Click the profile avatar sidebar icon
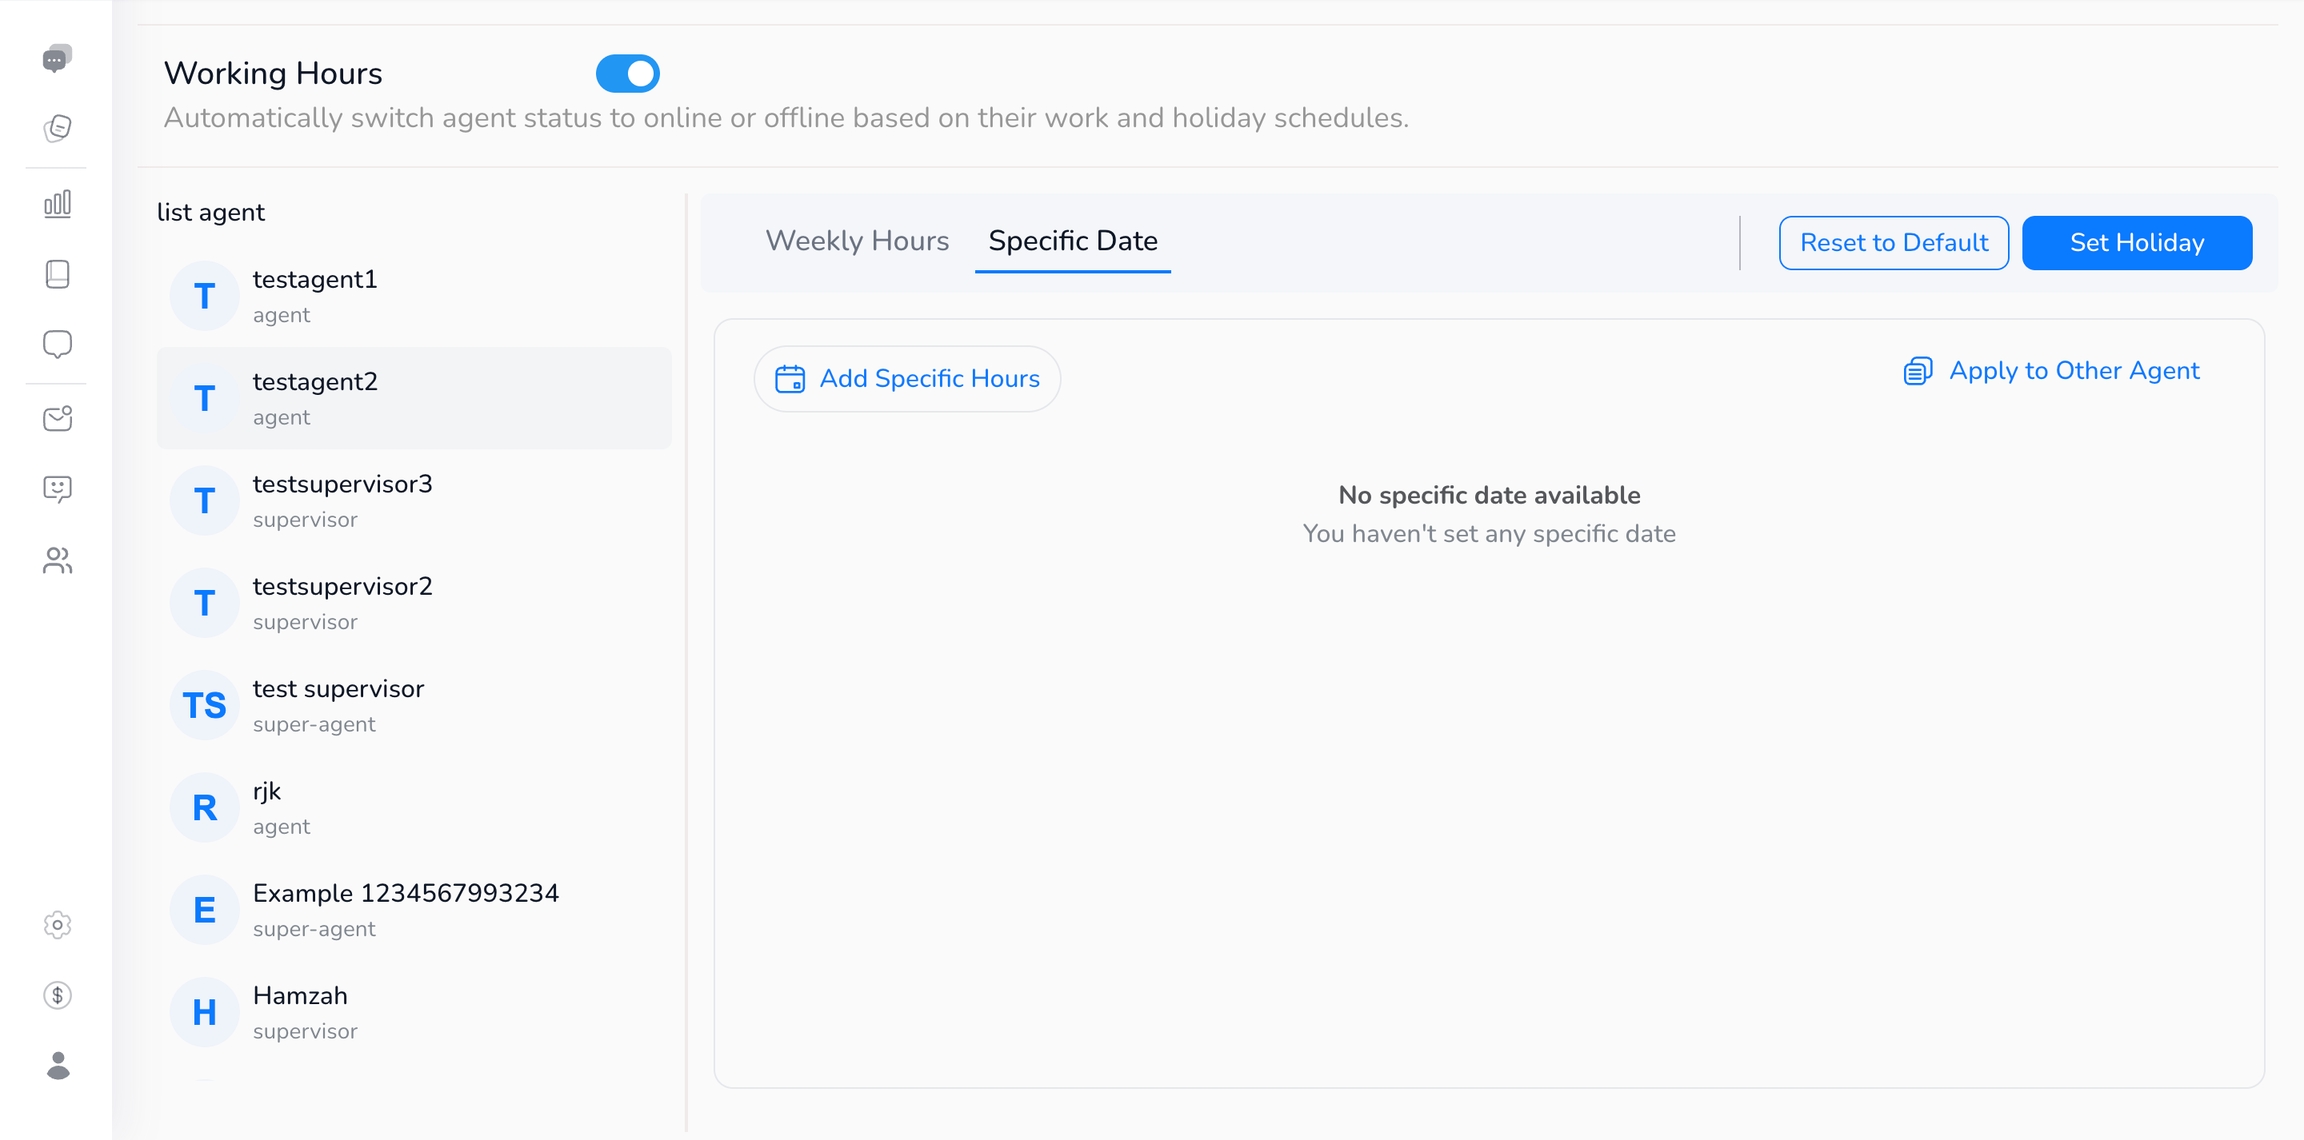Viewport: 2304px width, 1140px height. pyautogui.click(x=57, y=1066)
